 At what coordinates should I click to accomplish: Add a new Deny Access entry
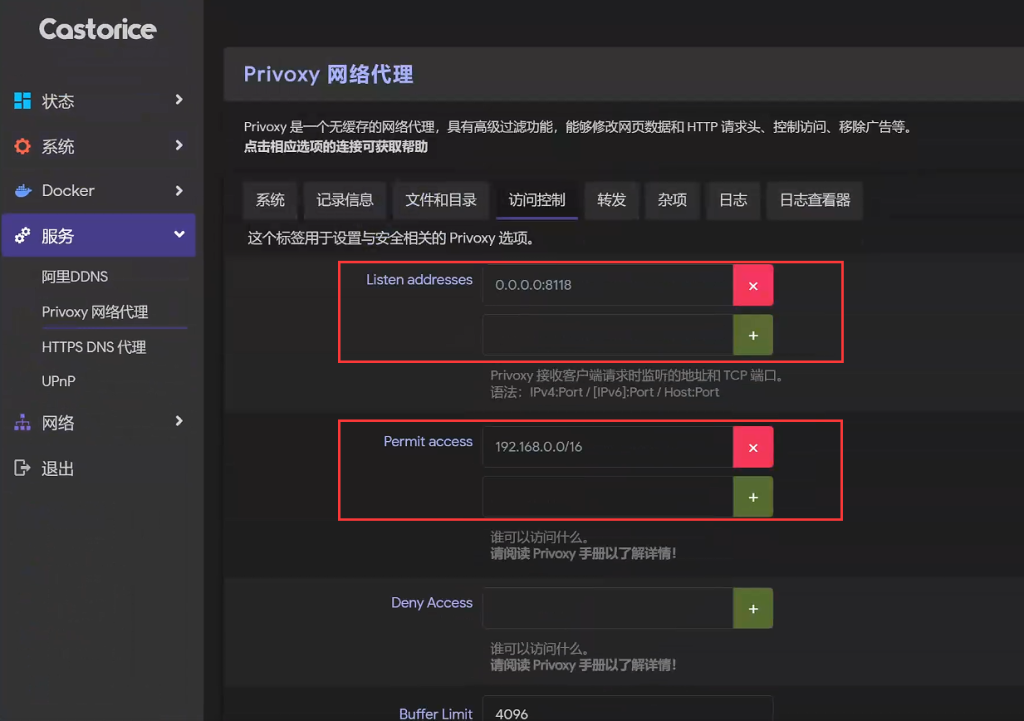point(753,608)
